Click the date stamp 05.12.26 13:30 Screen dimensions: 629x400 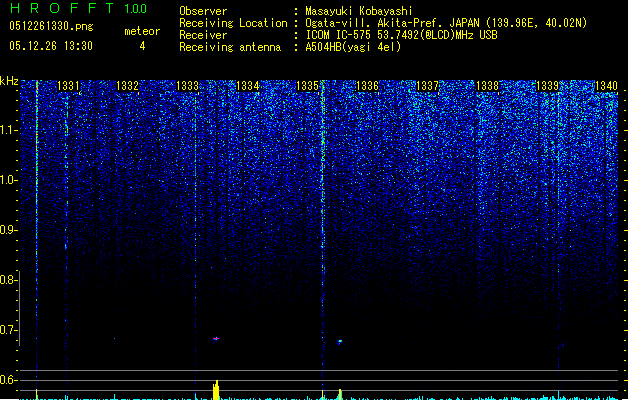pos(51,46)
